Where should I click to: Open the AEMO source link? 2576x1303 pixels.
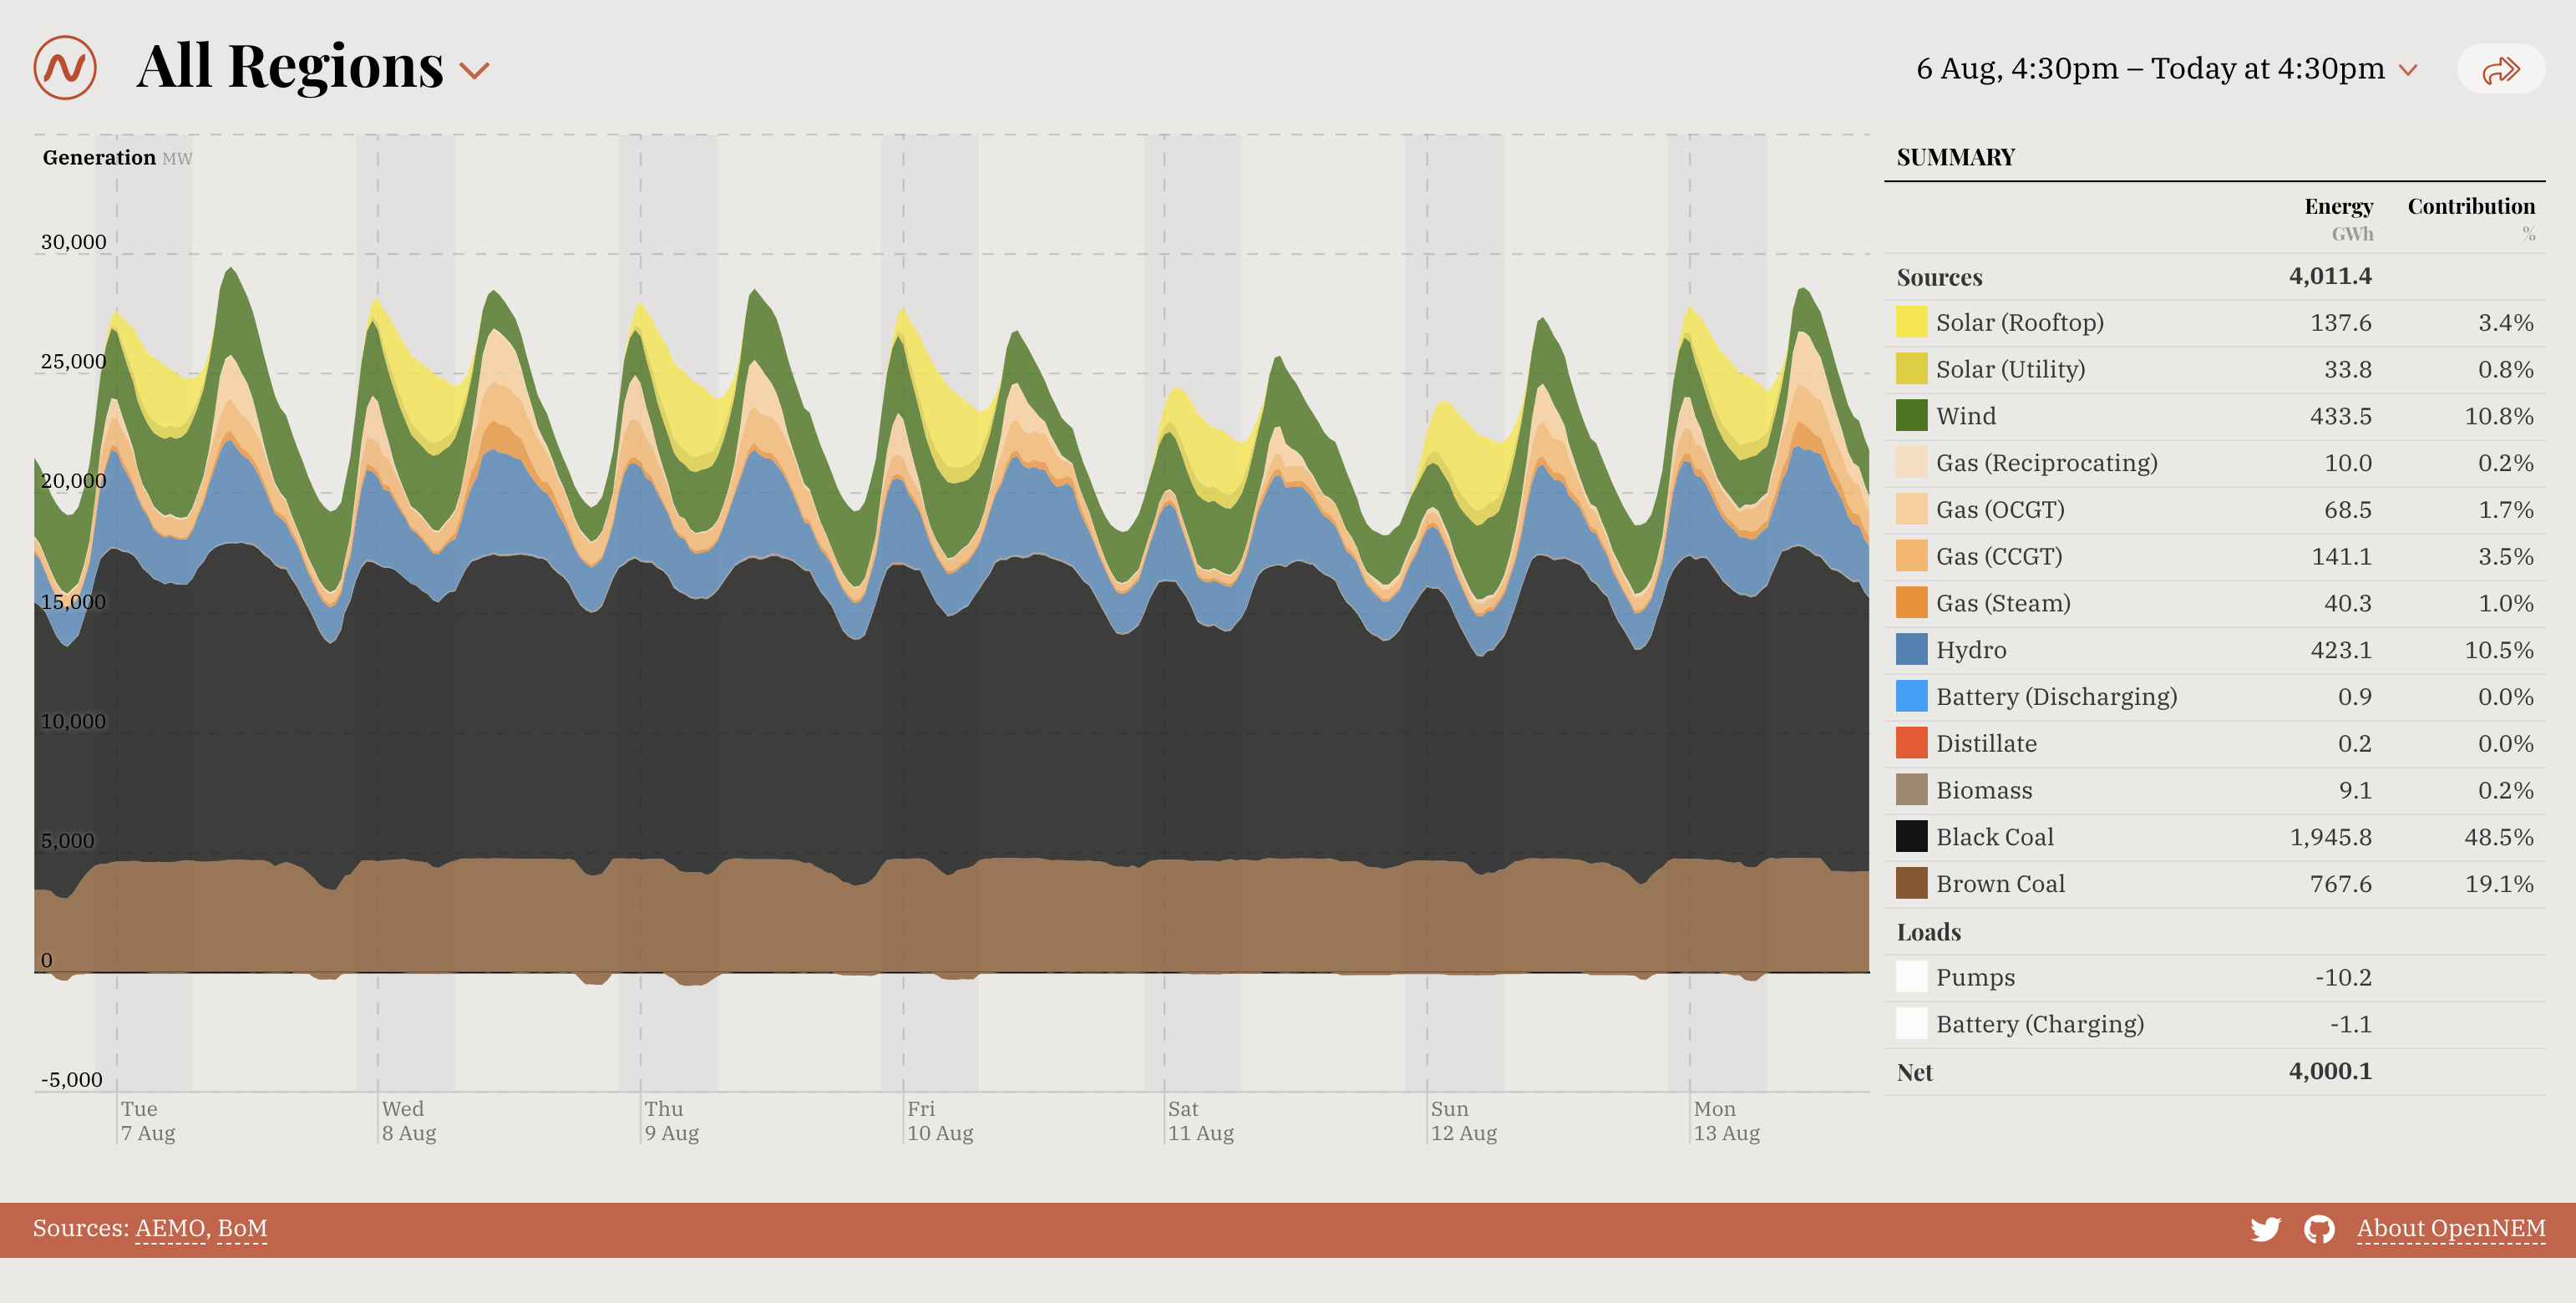click(170, 1229)
